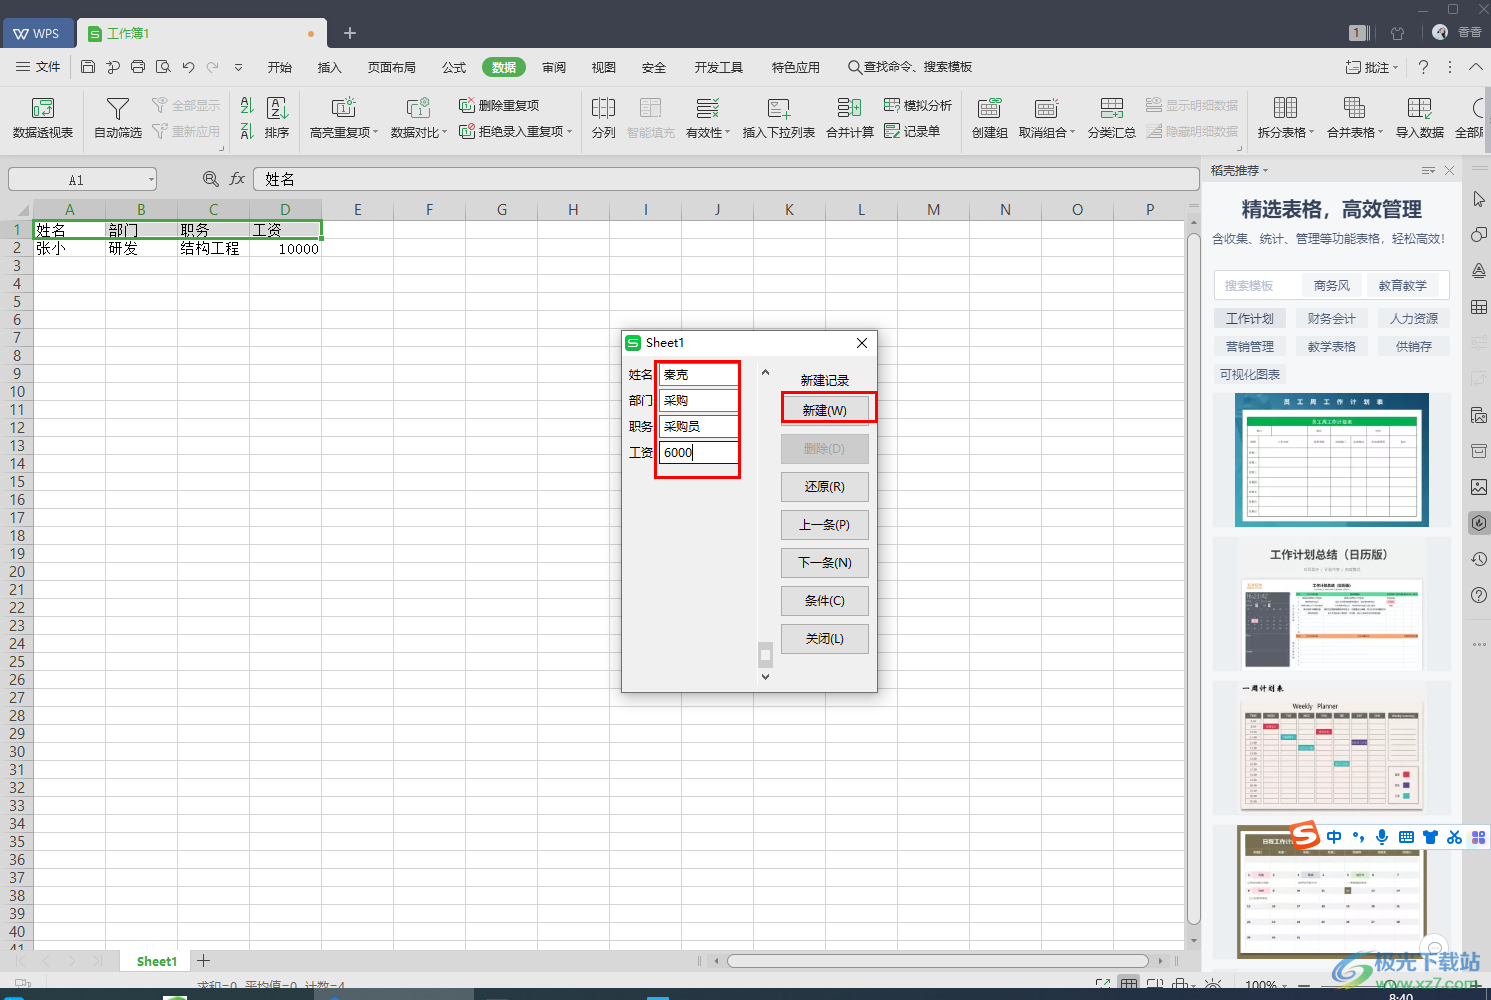
Task: Open the 文件 file menu
Action: tap(38, 67)
